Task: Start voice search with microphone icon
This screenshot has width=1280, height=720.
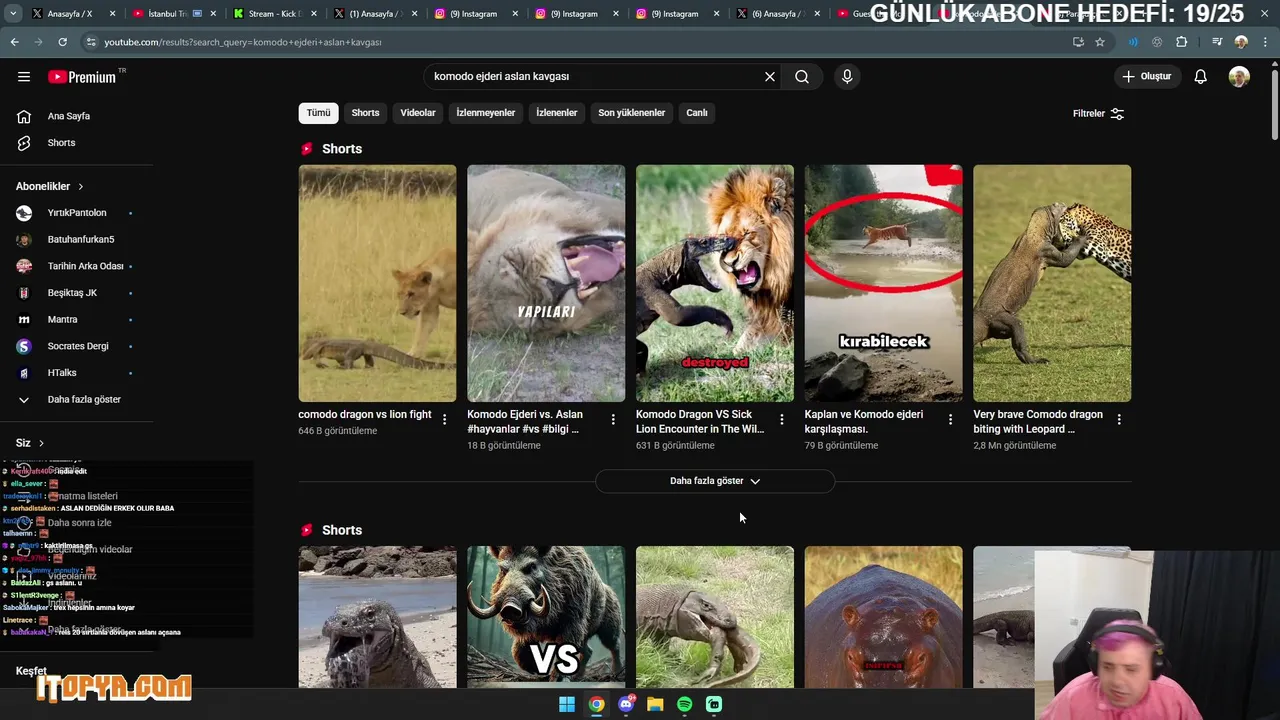Action: coord(847,77)
